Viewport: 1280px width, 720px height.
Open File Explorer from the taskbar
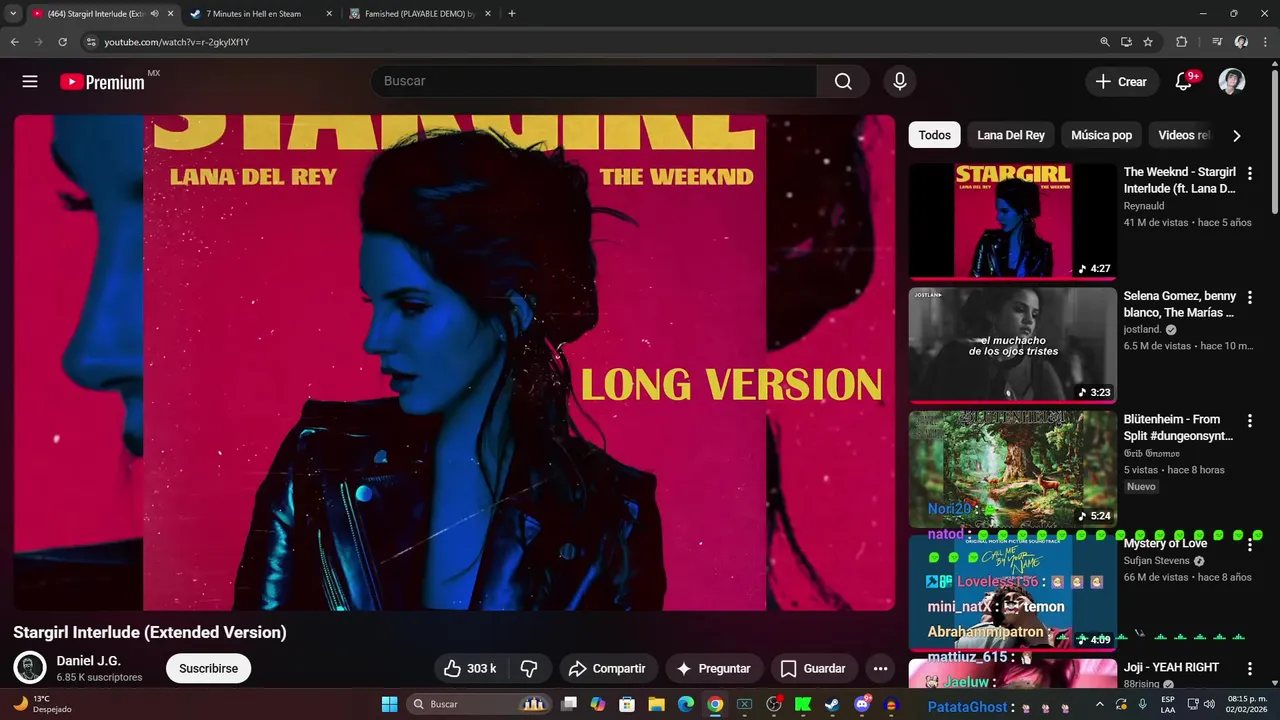click(x=657, y=705)
